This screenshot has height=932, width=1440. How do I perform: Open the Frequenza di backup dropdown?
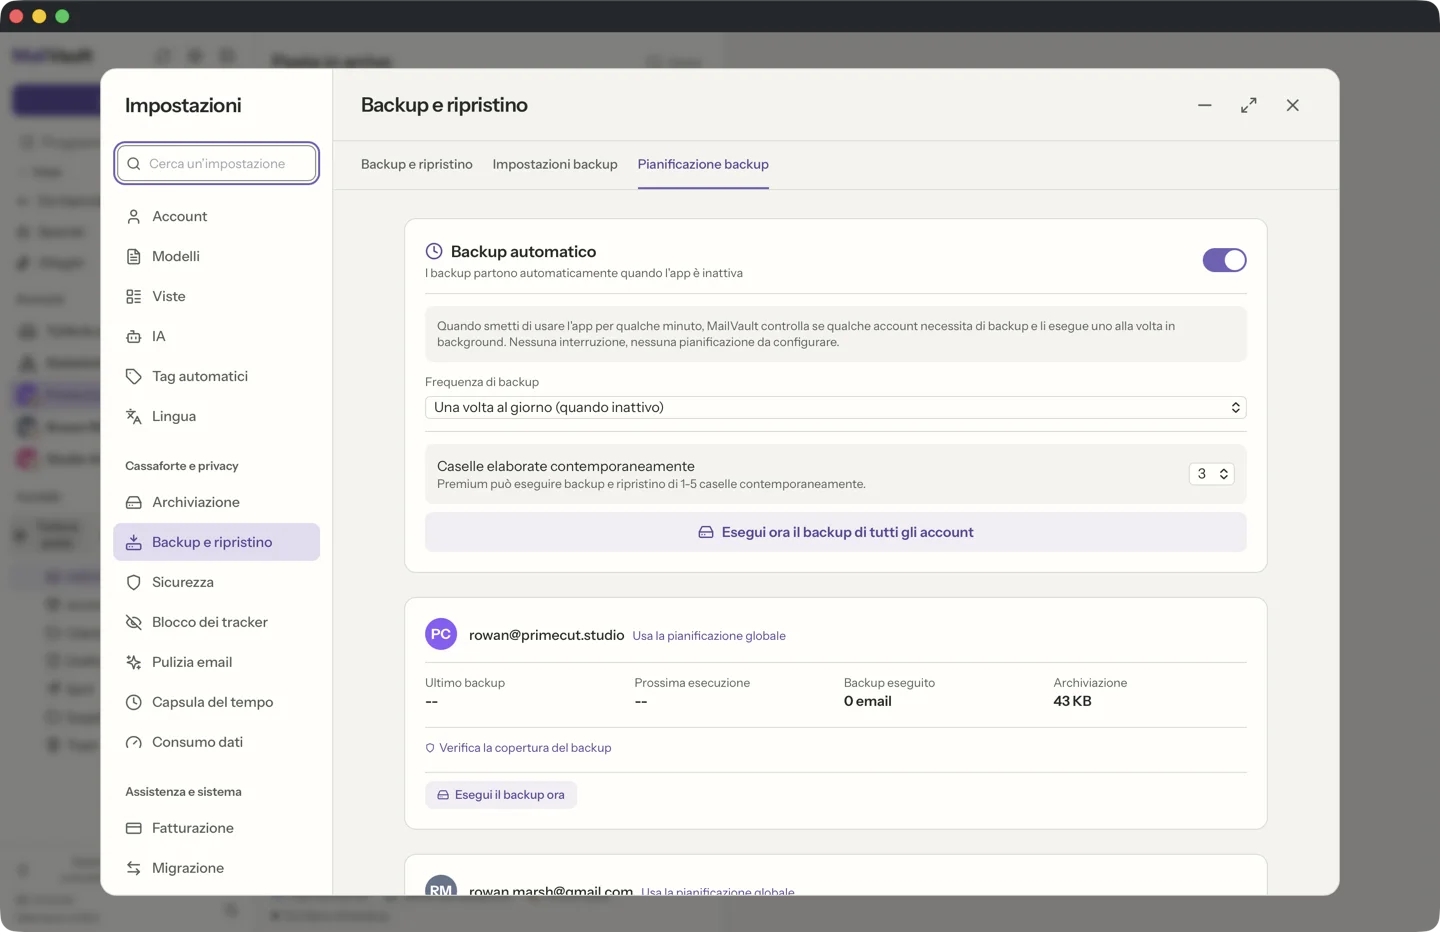click(x=836, y=407)
